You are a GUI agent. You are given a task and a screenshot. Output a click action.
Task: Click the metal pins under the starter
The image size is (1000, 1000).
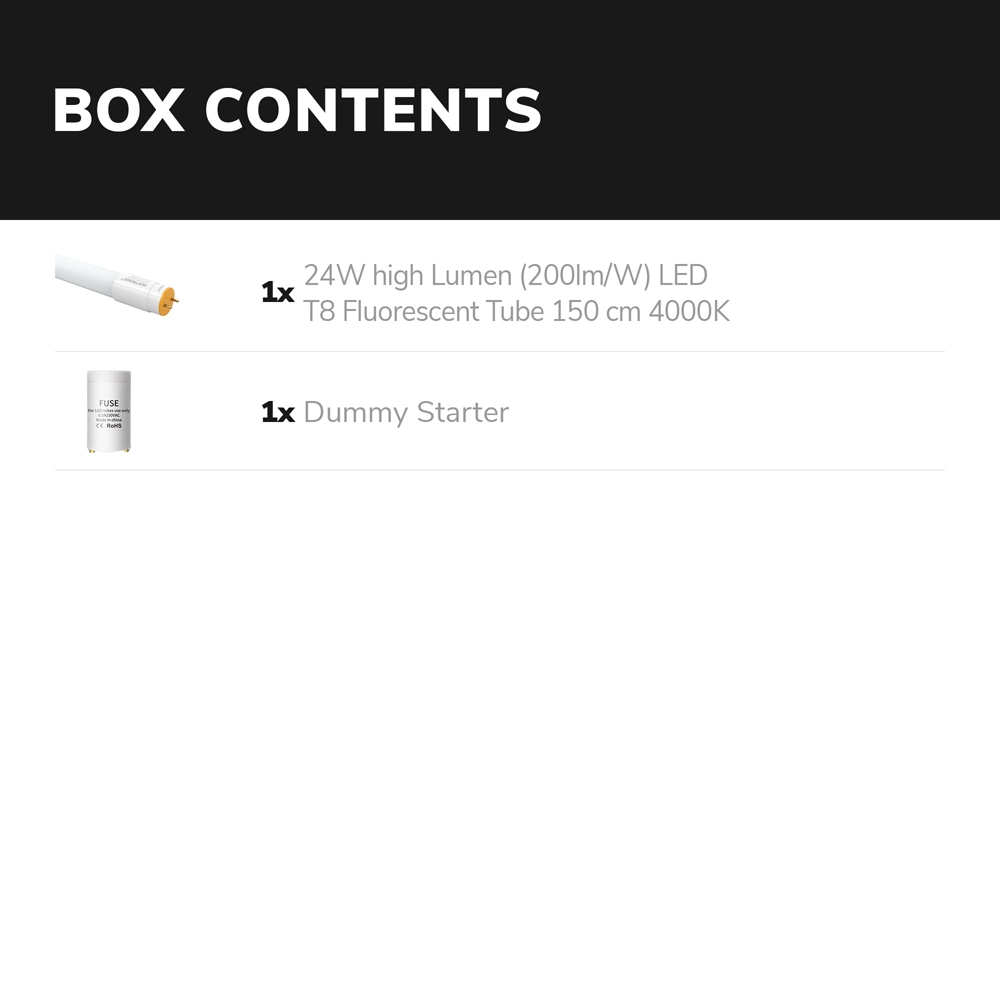tap(108, 450)
